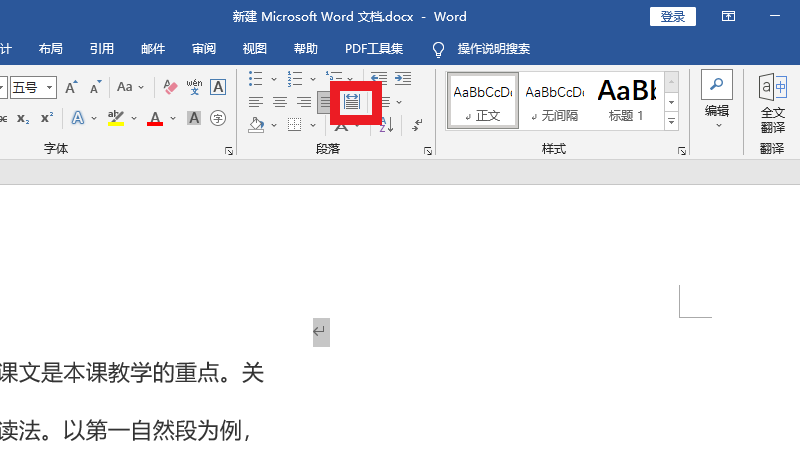Click the clear formatting eraser icon

(x=170, y=88)
